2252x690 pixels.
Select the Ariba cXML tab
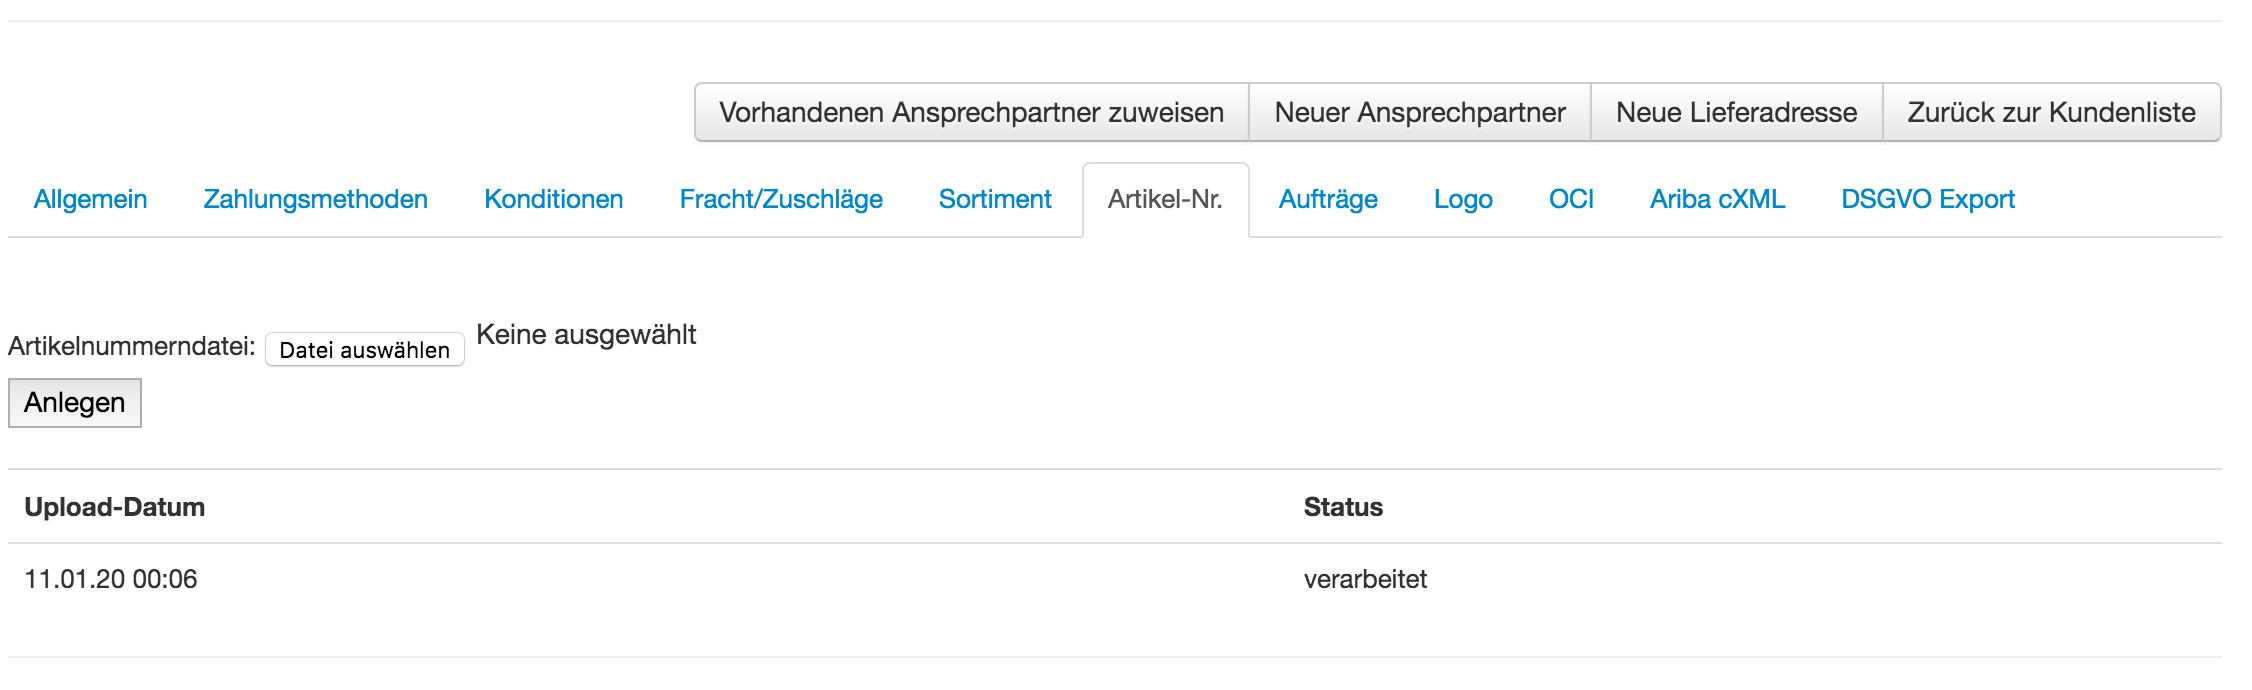point(1717,199)
